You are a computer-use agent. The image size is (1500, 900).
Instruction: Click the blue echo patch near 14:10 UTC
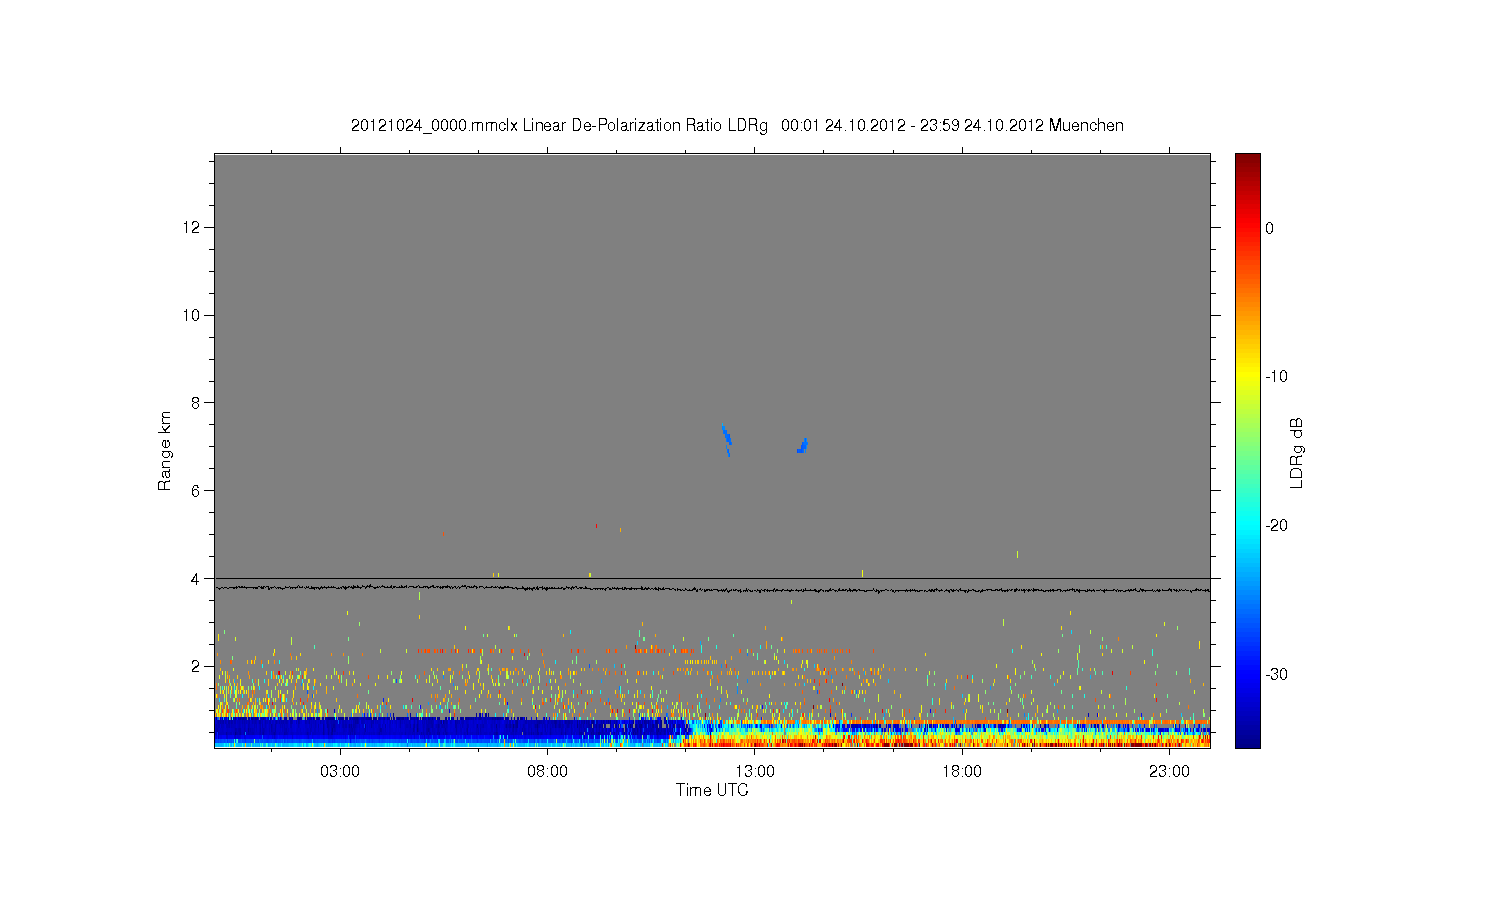coord(802,445)
